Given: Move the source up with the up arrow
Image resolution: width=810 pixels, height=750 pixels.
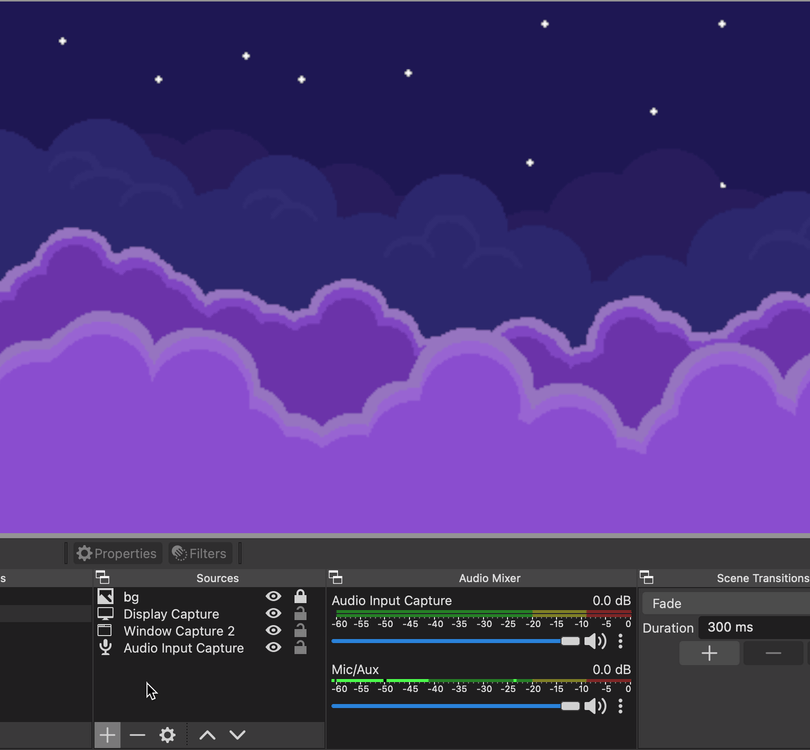Looking at the screenshot, I should pos(207,735).
